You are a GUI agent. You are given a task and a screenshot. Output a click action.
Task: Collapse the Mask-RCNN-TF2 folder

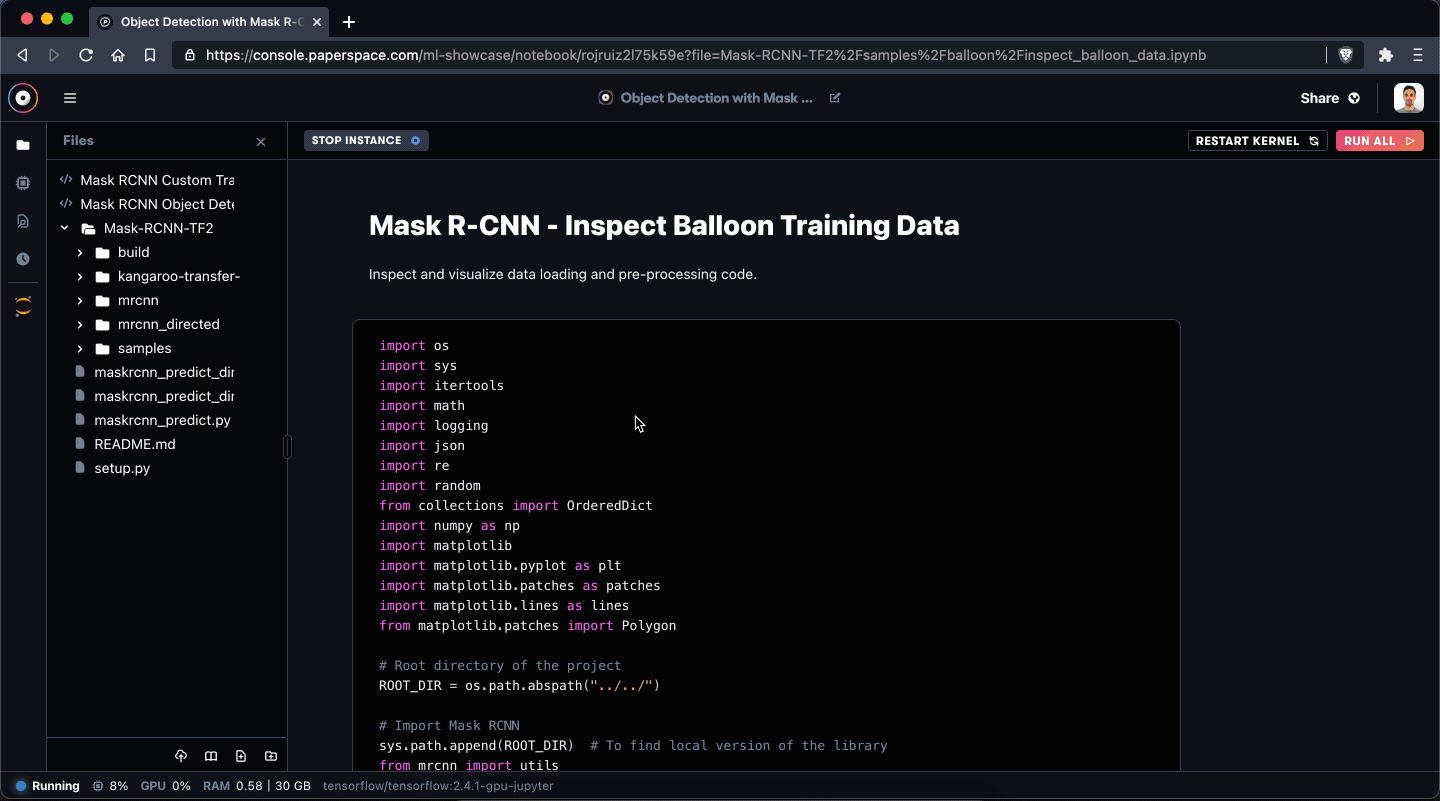pos(65,228)
